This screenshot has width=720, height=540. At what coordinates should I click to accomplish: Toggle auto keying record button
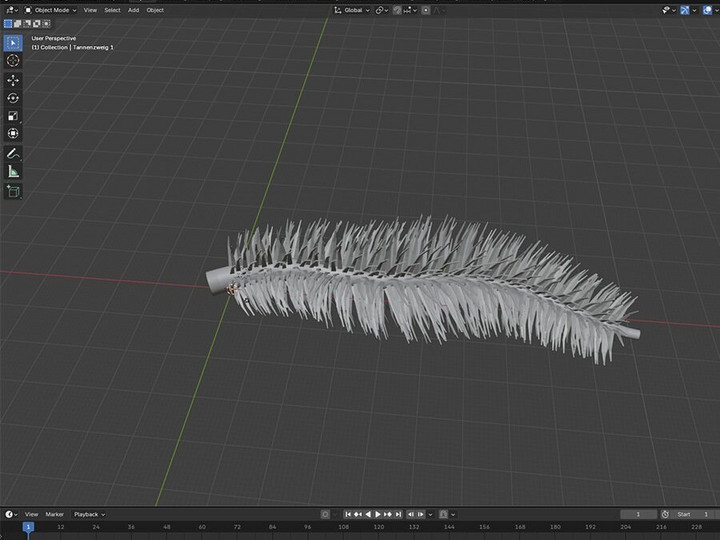325,514
